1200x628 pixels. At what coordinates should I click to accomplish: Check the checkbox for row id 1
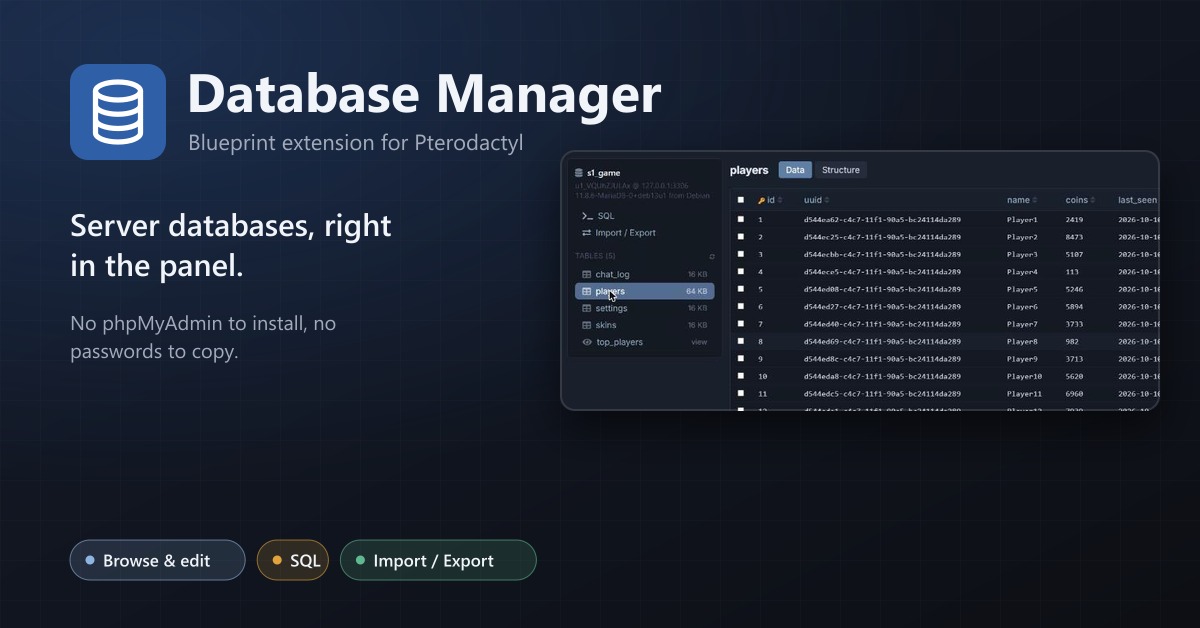point(741,219)
